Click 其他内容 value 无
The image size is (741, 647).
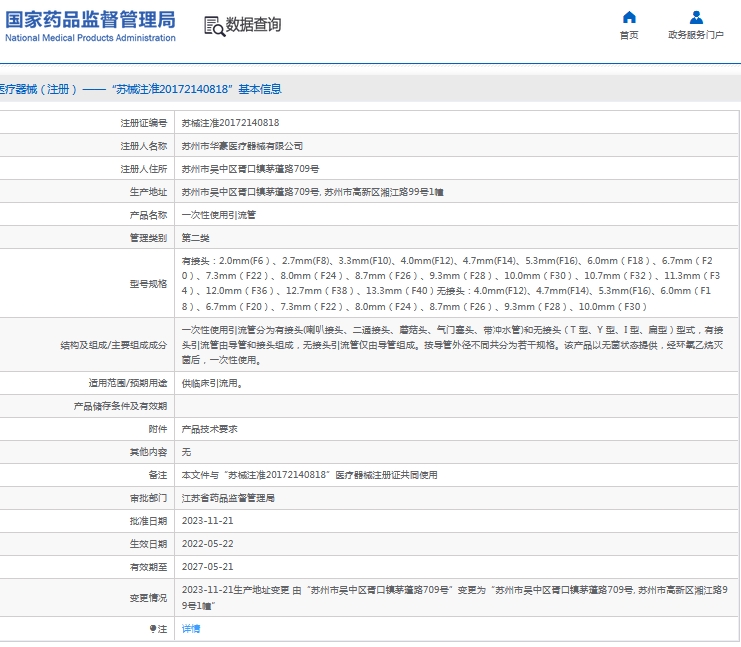pos(186,452)
